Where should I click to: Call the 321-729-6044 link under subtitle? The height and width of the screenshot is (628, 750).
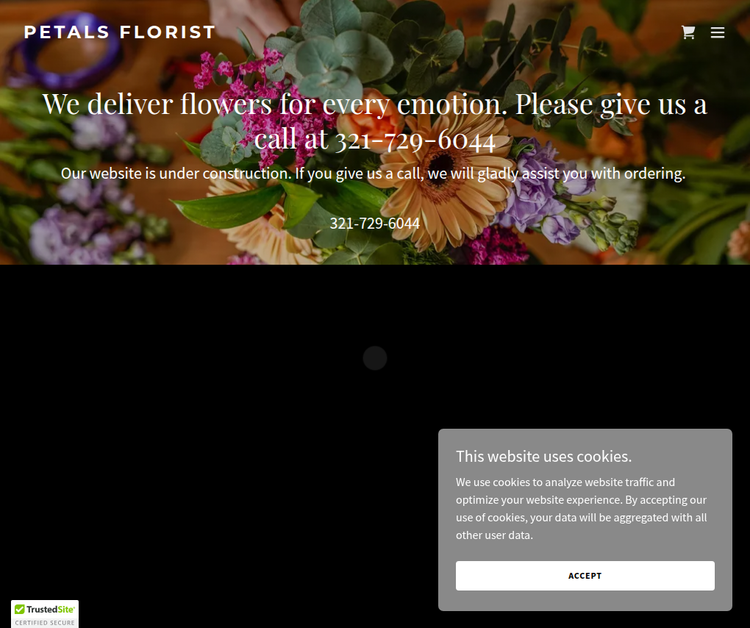coord(375,223)
